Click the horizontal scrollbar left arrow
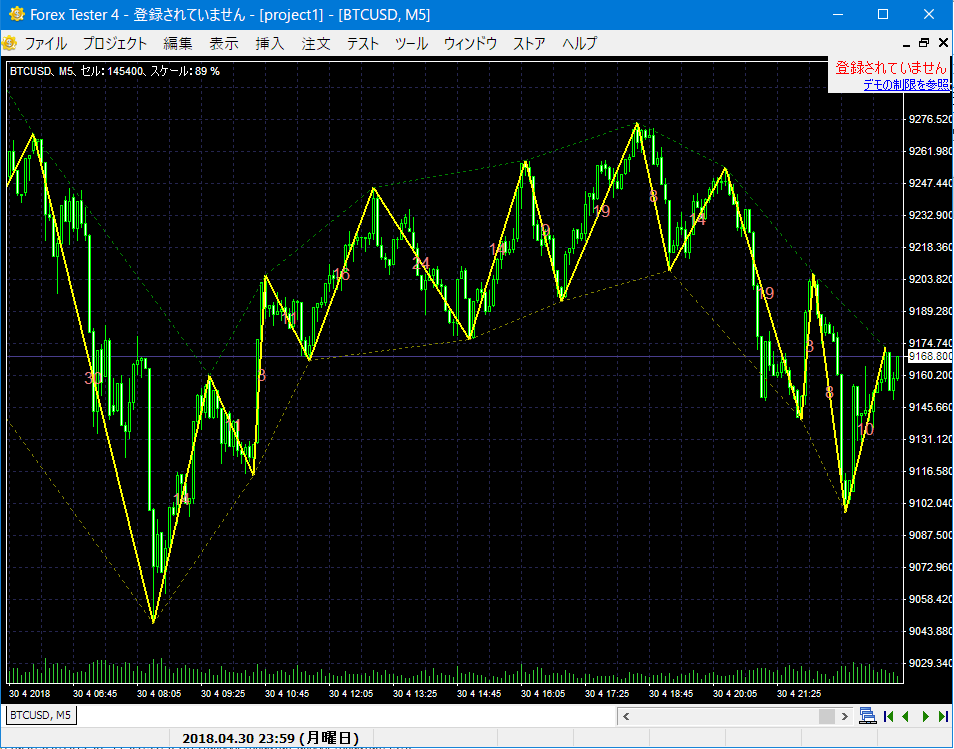 [x=626, y=716]
